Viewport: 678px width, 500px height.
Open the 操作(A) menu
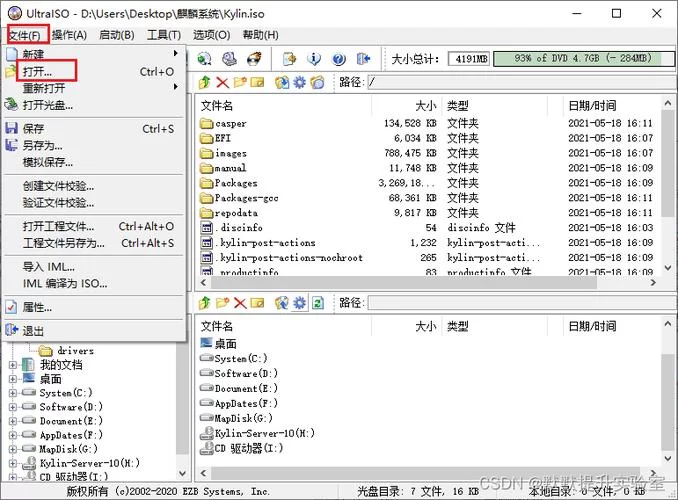70,35
